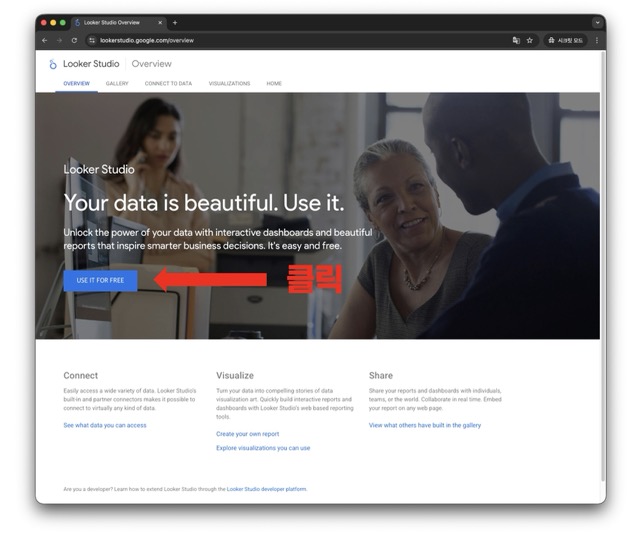
Task: Click the 'Visualize' section heading
Action: [x=235, y=376]
